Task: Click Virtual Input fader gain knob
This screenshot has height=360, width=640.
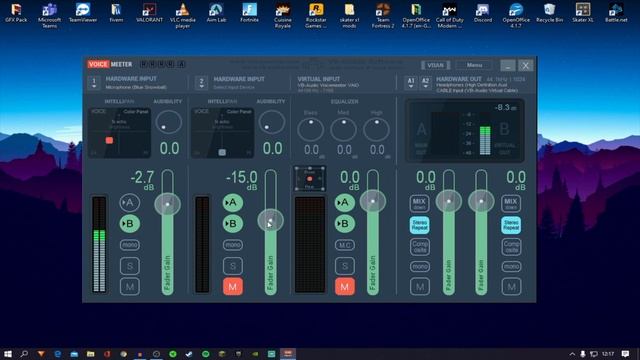Action: [373, 201]
